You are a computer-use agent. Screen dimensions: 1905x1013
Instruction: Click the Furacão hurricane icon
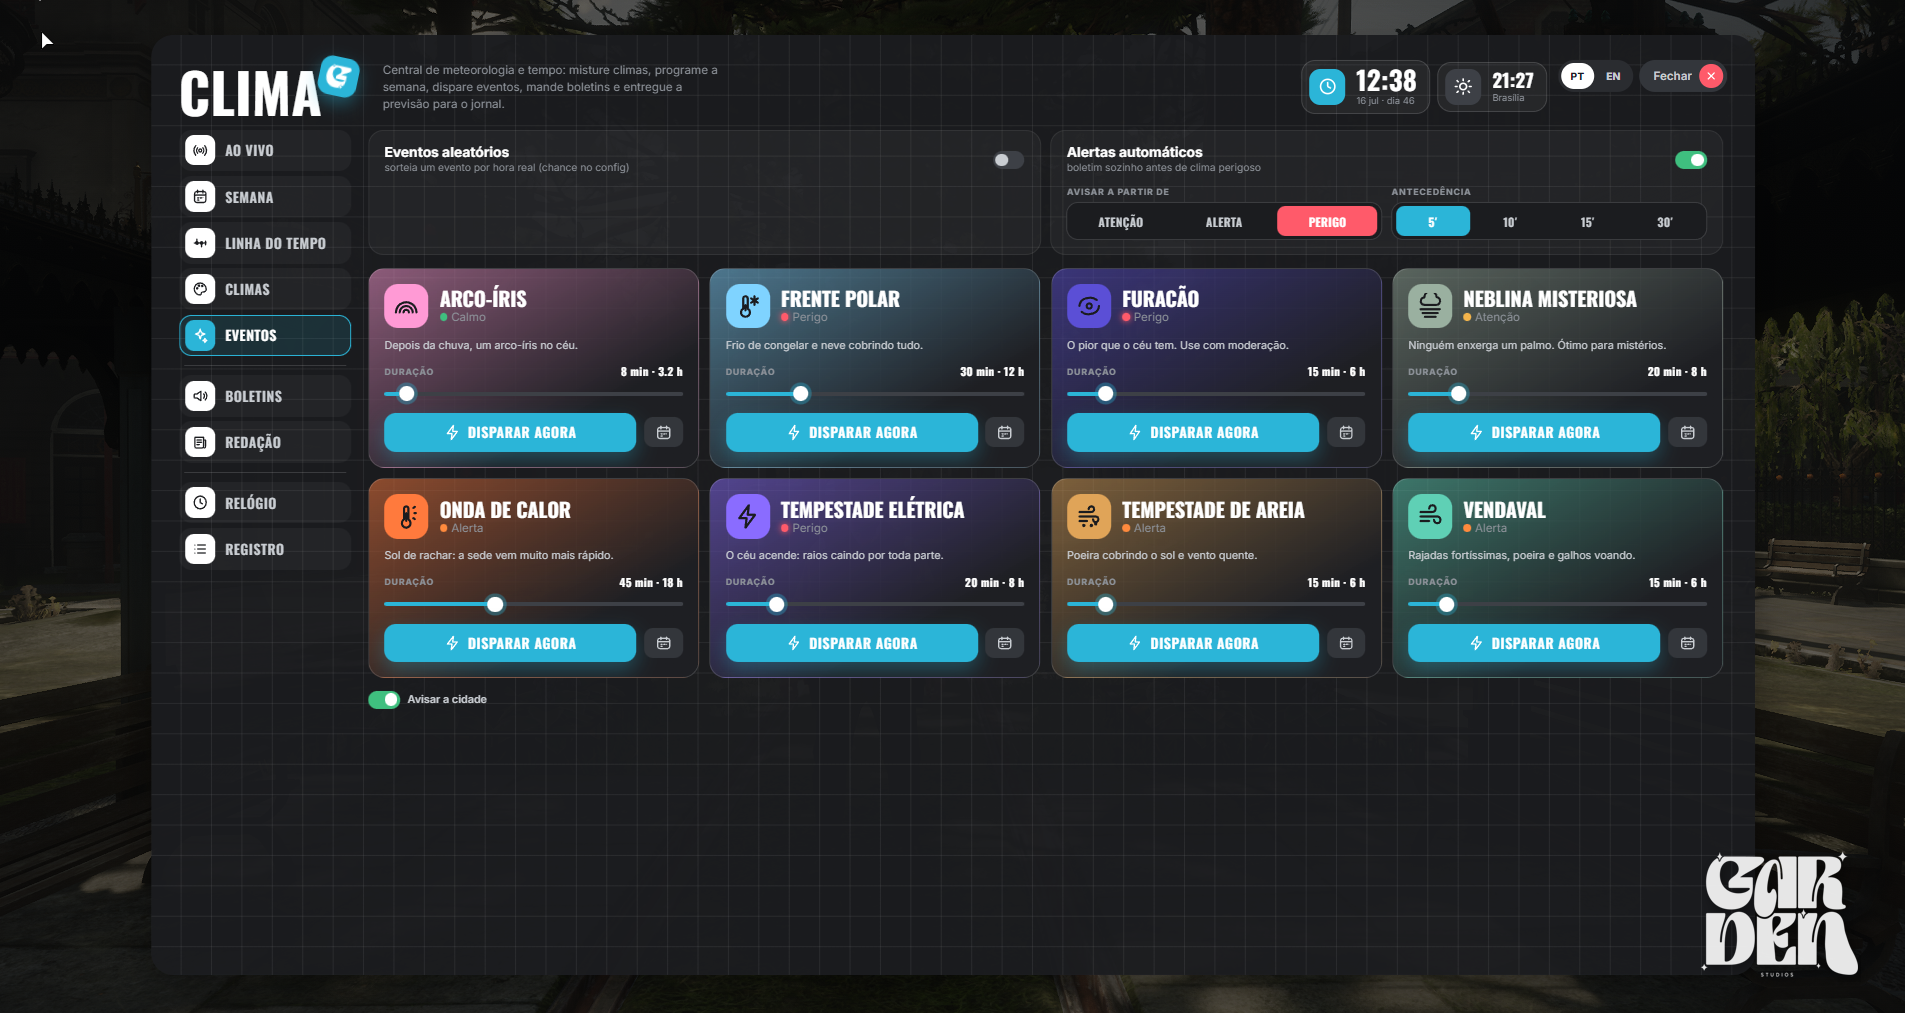pos(1089,306)
